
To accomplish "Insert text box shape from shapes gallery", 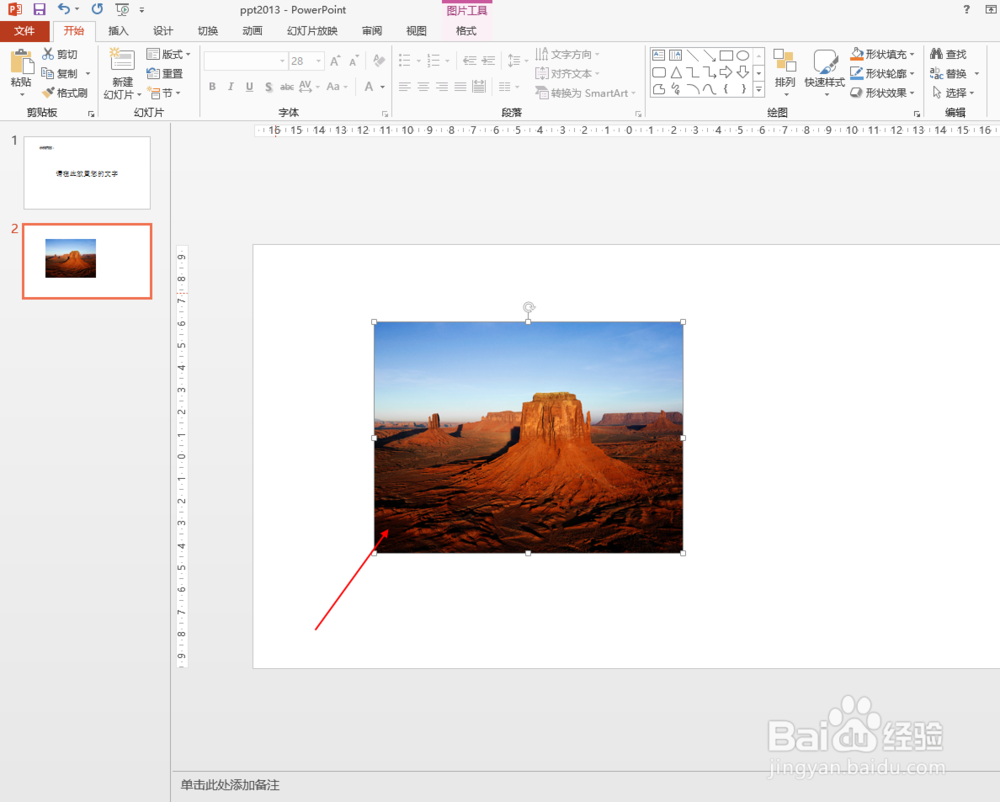I will [659, 55].
